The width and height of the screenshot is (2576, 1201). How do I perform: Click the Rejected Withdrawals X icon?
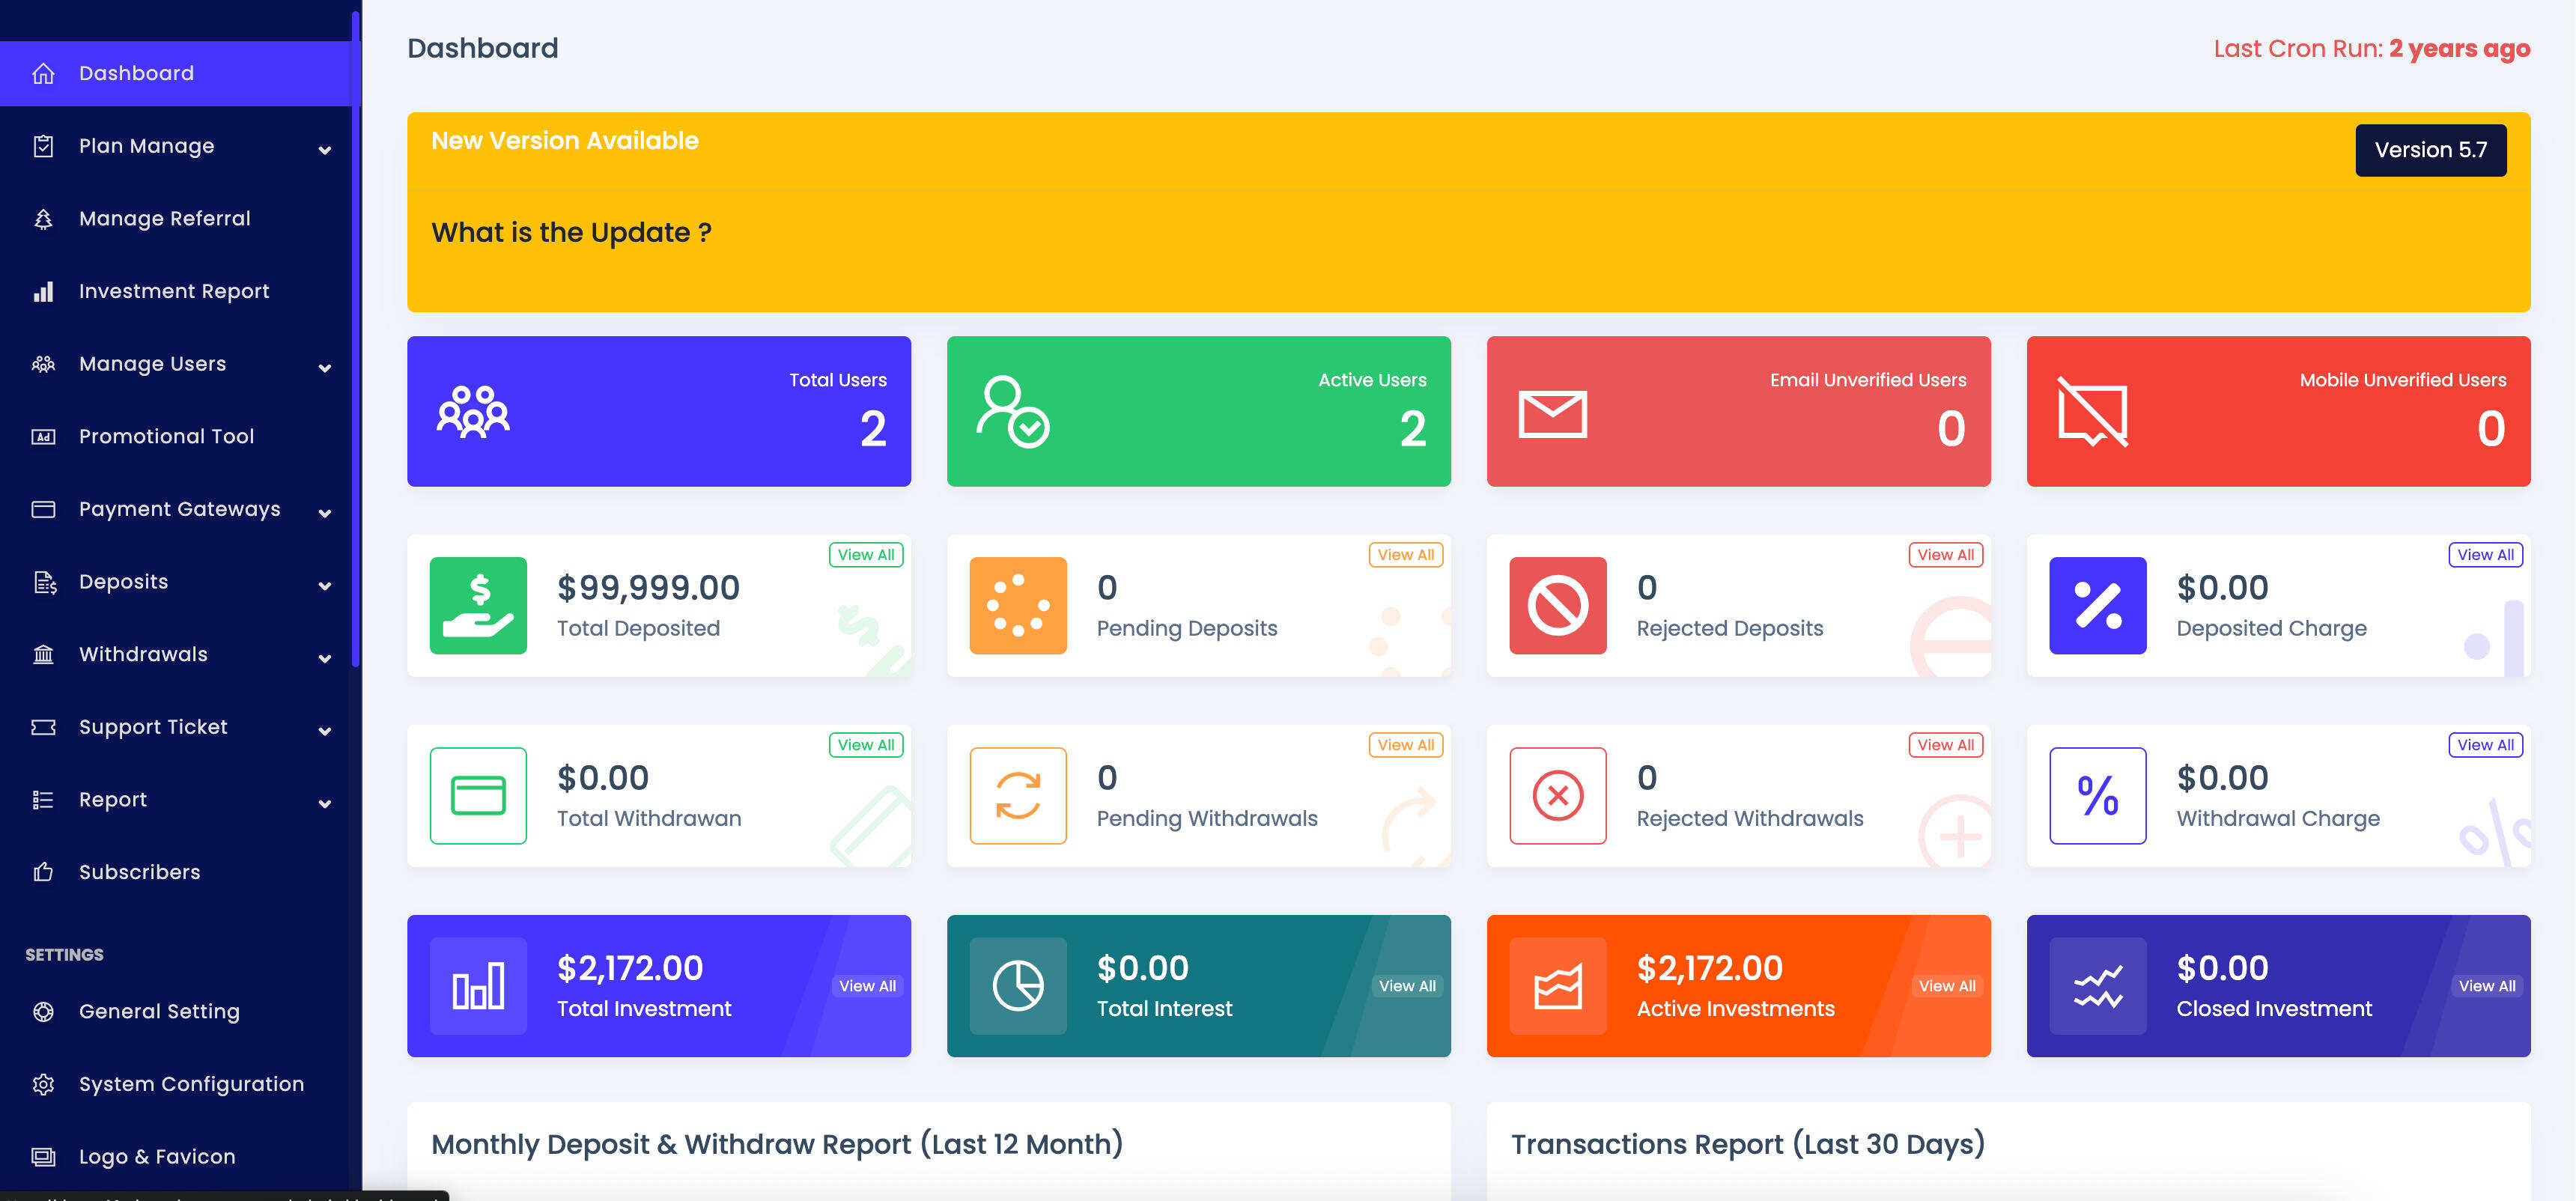pyautogui.click(x=1557, y=795)
